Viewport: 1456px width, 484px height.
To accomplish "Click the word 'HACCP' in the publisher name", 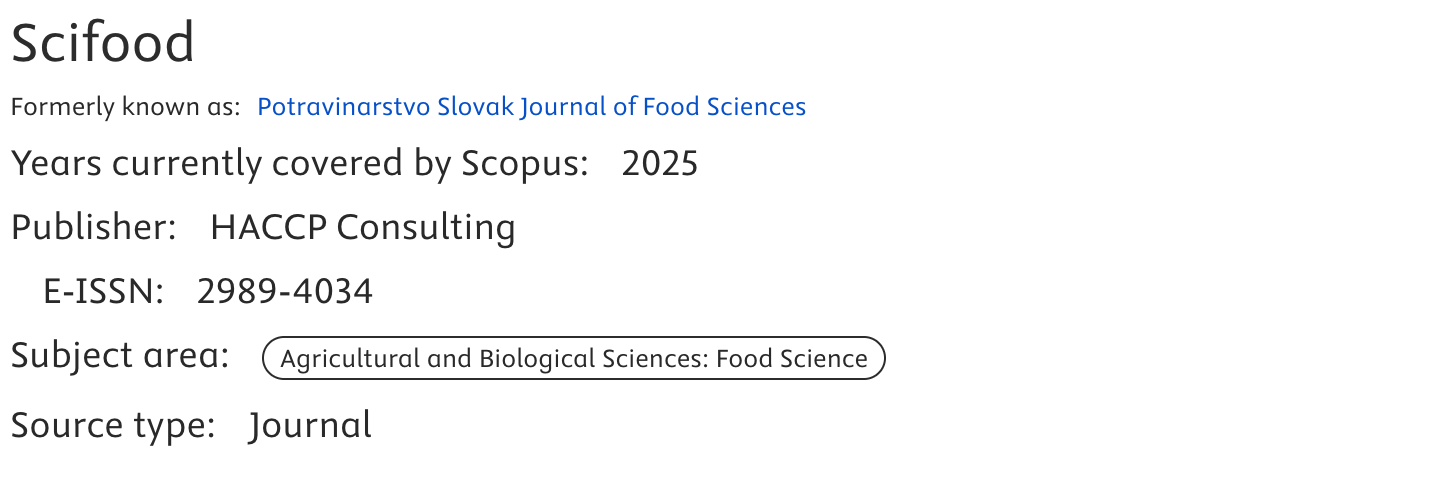I will [x=268, y=228].
